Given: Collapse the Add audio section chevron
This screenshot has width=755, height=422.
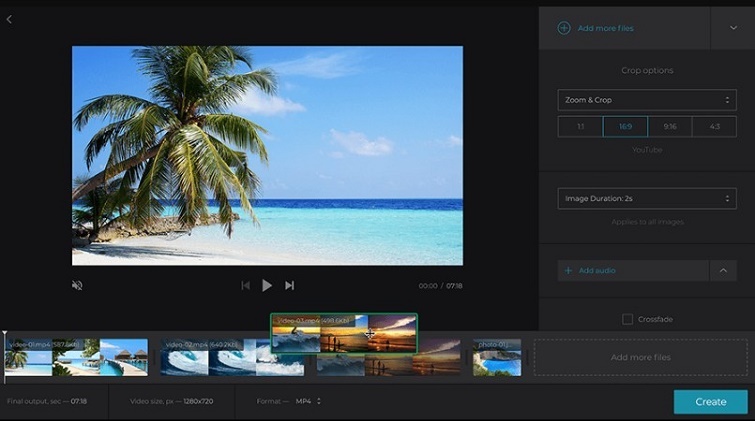Looking at the screenshot, I should (723, 270).
